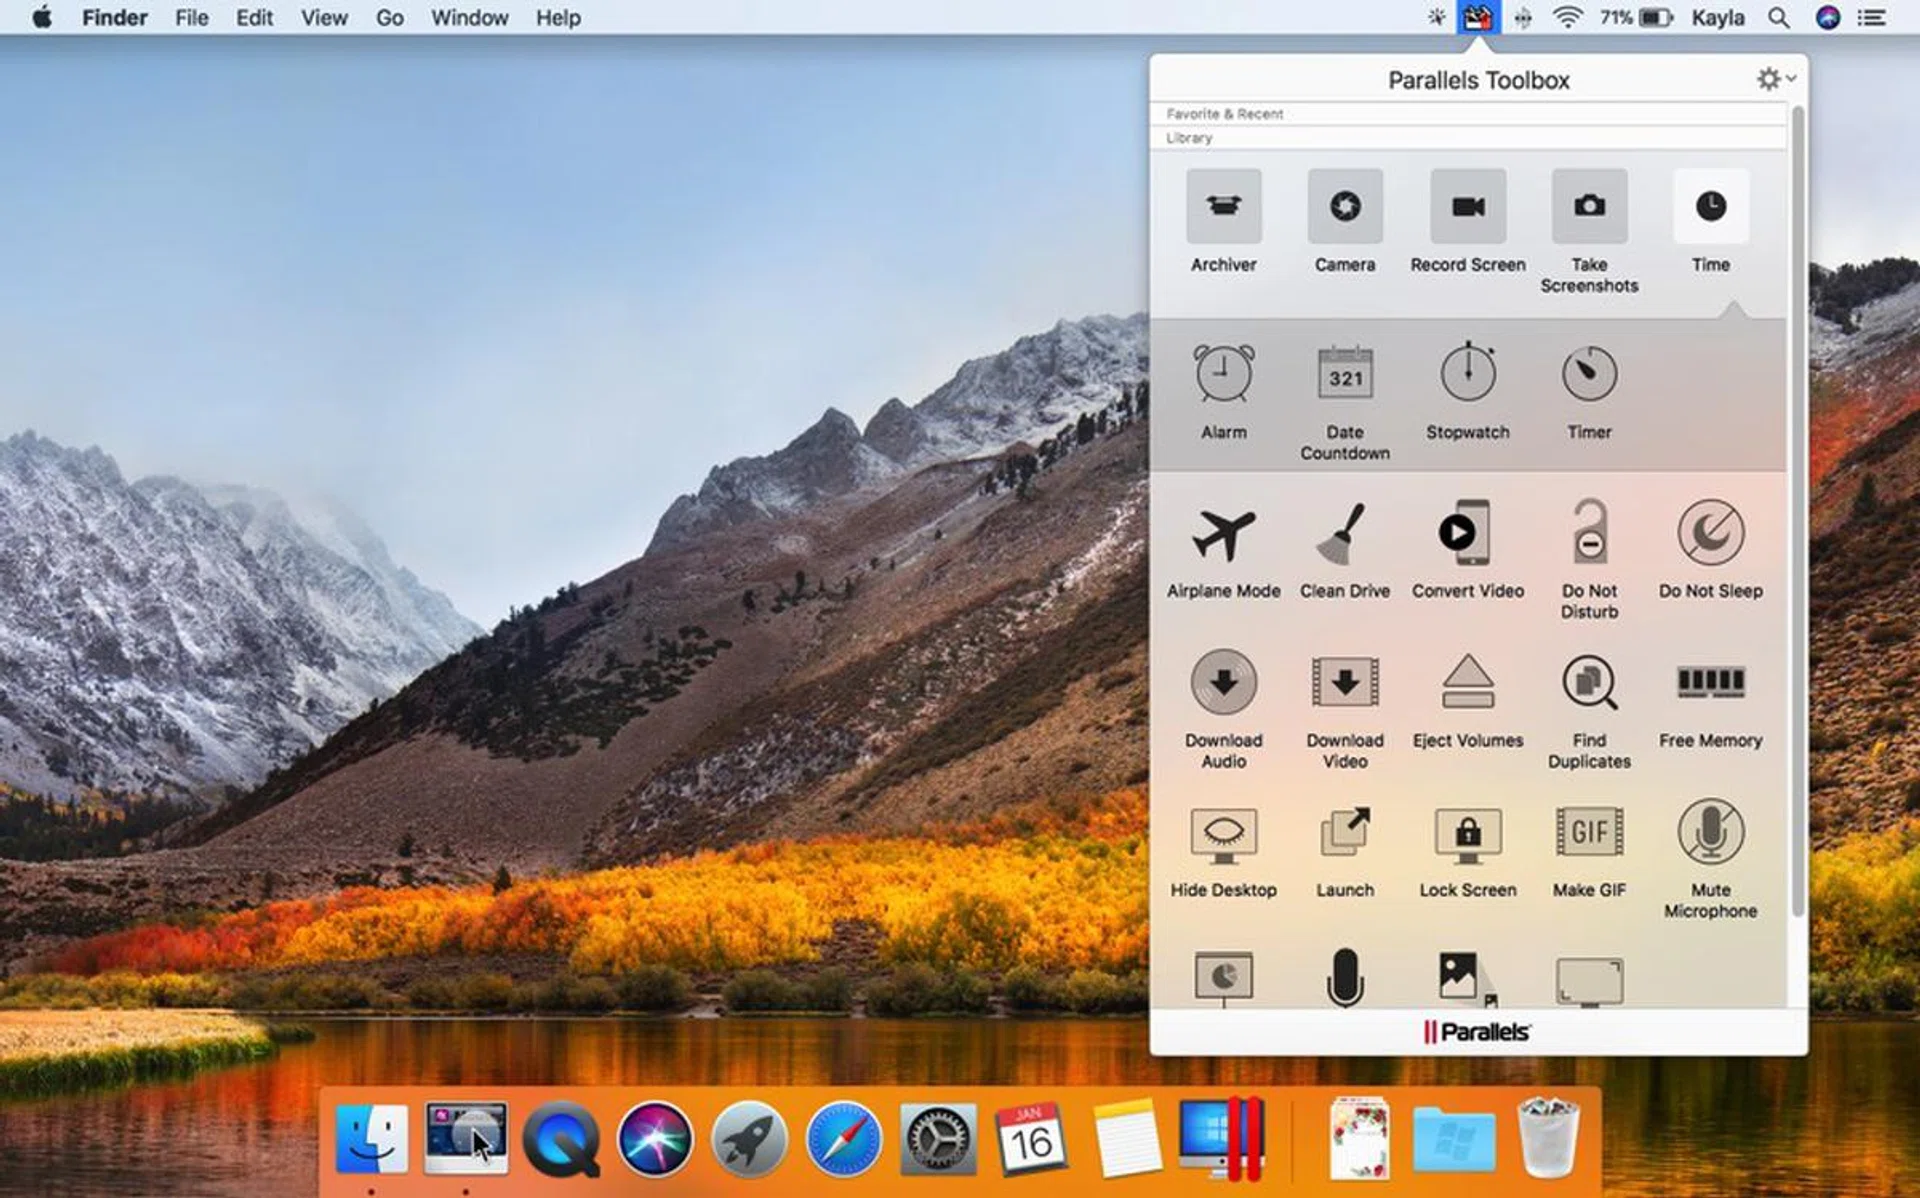Open the Take Screenshots tool
This screenshot has width=1920, height=1198.
point(1589,207)
